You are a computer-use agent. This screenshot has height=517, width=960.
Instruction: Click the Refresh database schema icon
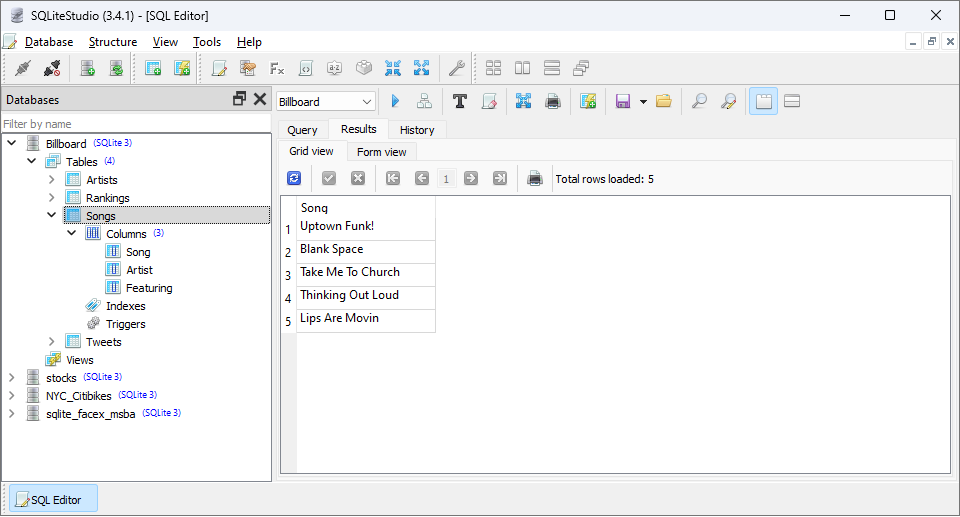(x=116, y=68)
